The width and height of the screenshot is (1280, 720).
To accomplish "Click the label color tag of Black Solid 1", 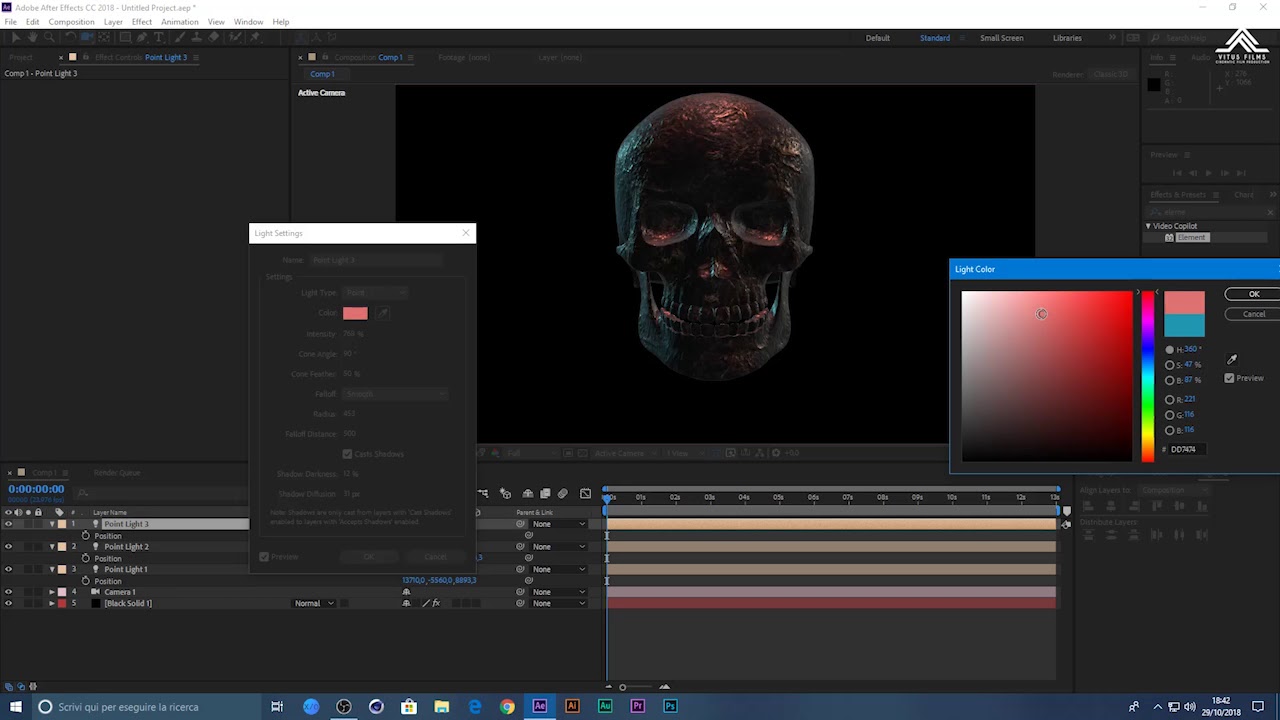I will (x=62, y=603).
